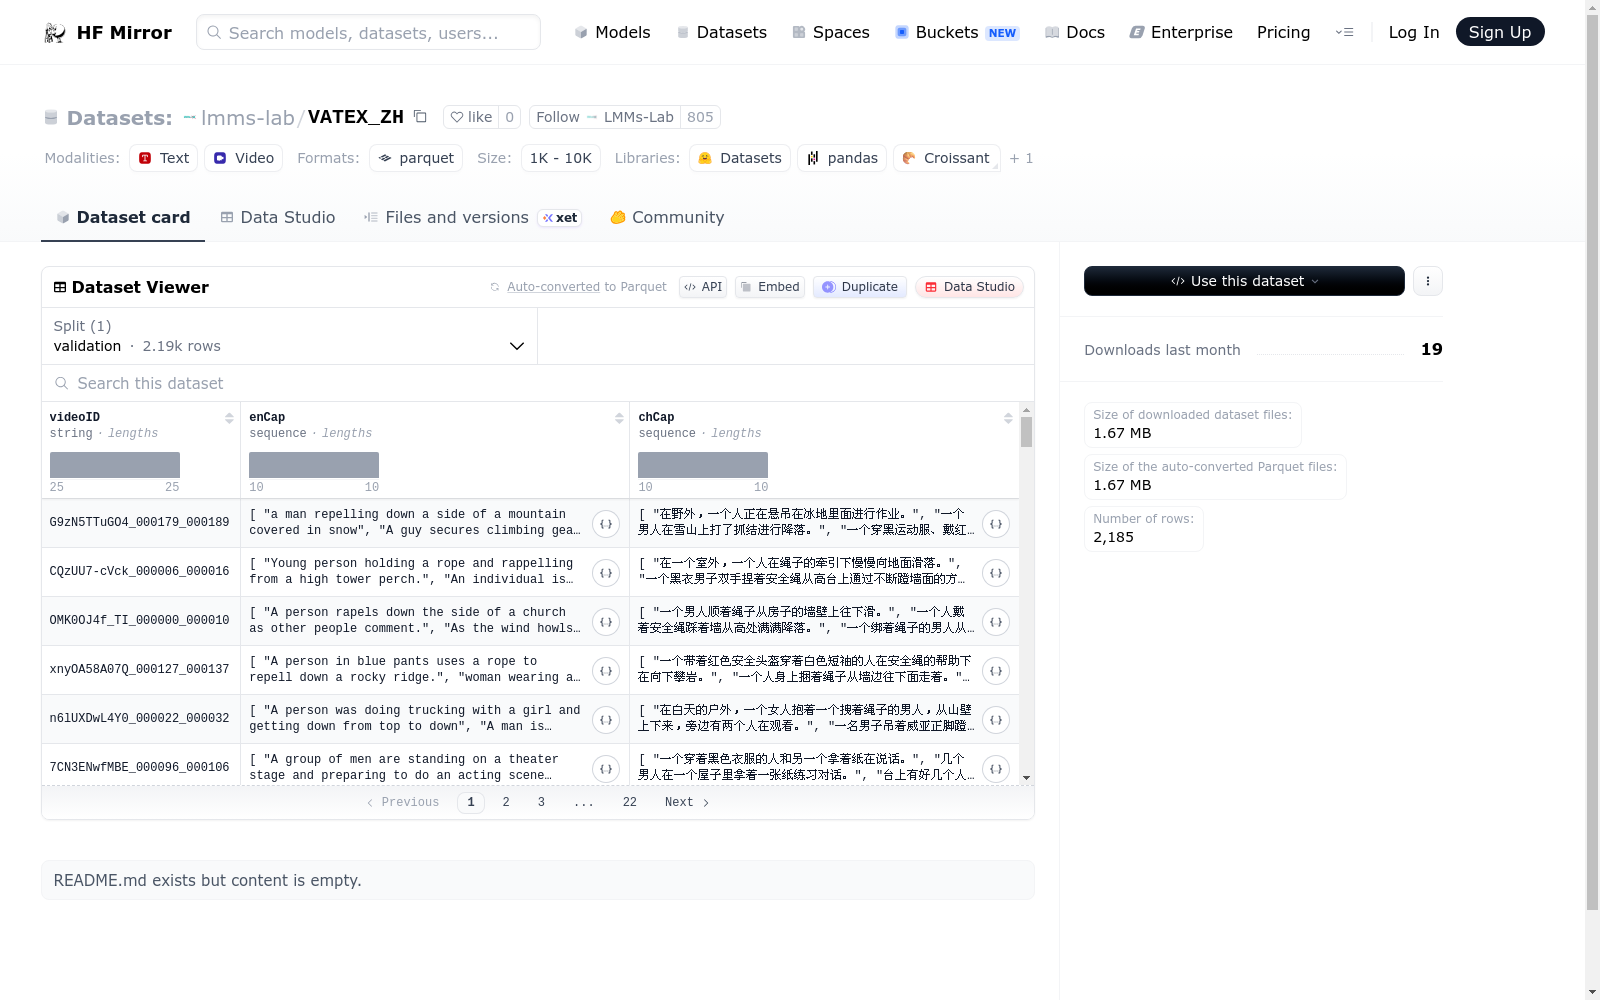Focus the top search models field
Image resolution: width=1600 pixels, height=1000 pixels.
[368, 32]
